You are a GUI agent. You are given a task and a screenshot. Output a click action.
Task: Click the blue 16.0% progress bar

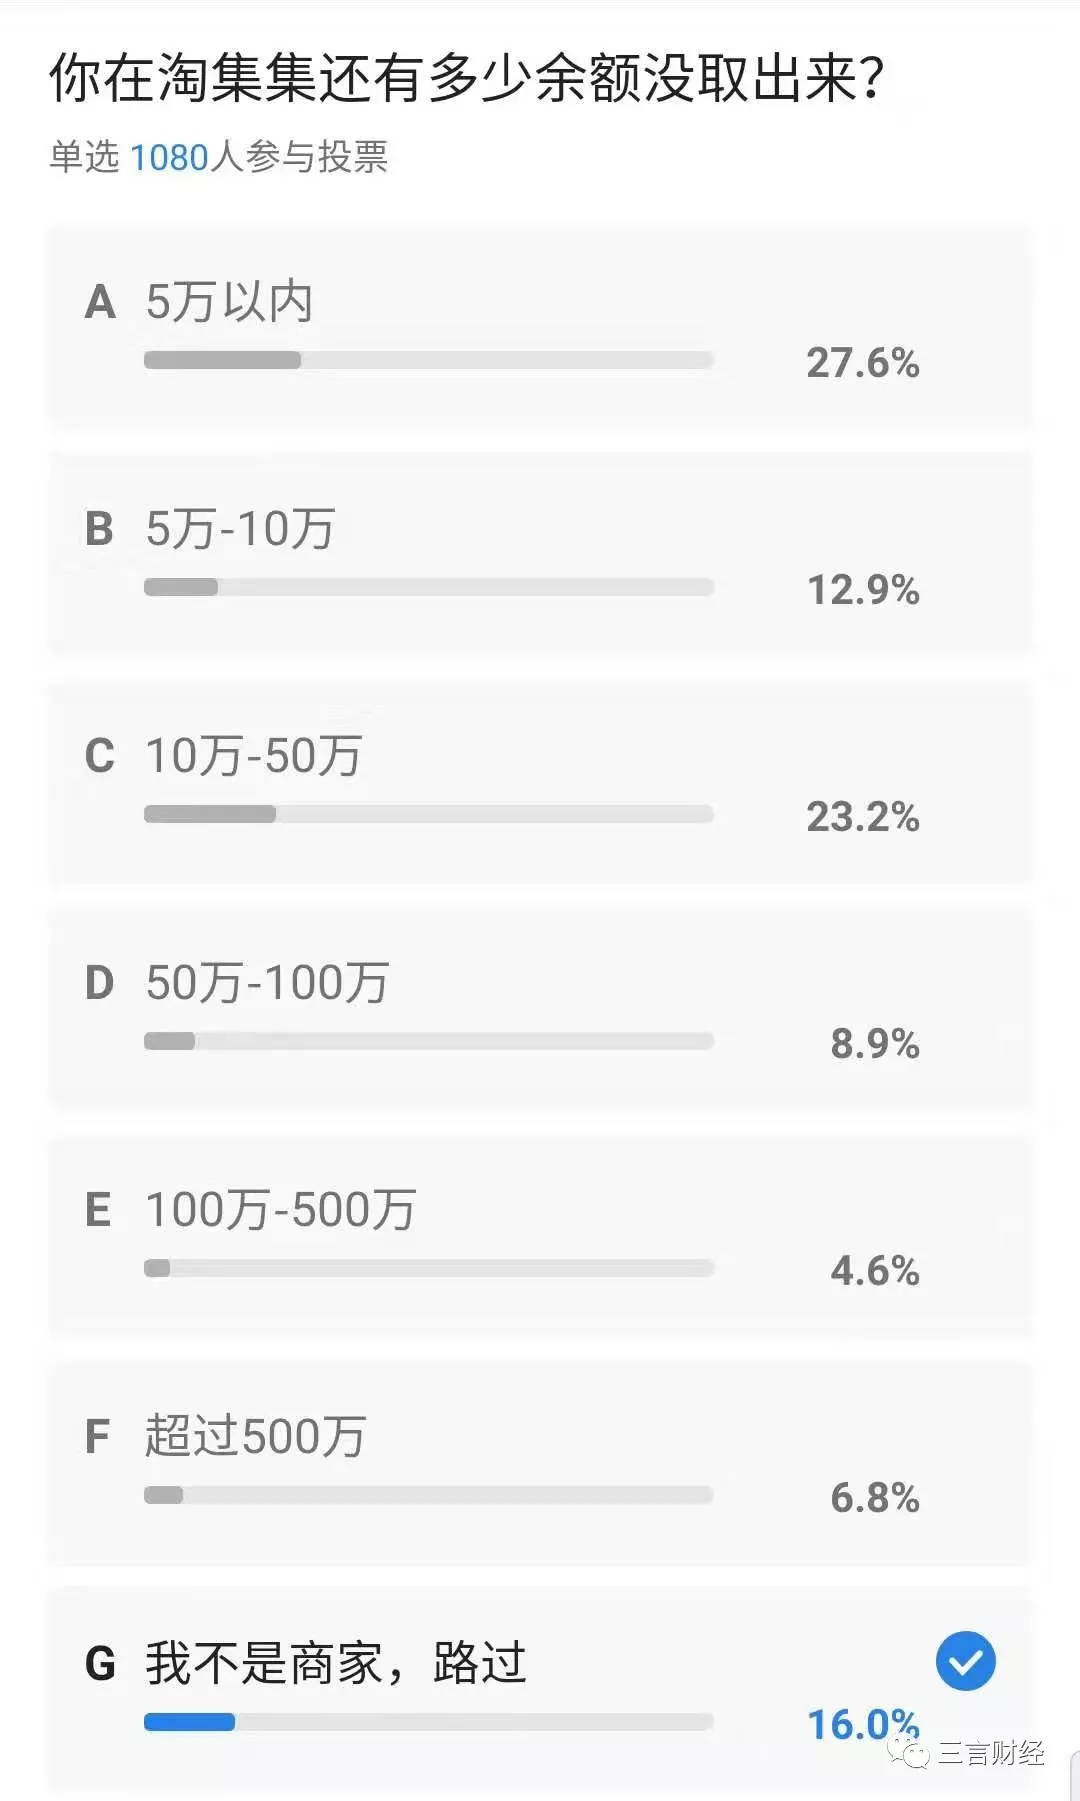coord(428,1722)
